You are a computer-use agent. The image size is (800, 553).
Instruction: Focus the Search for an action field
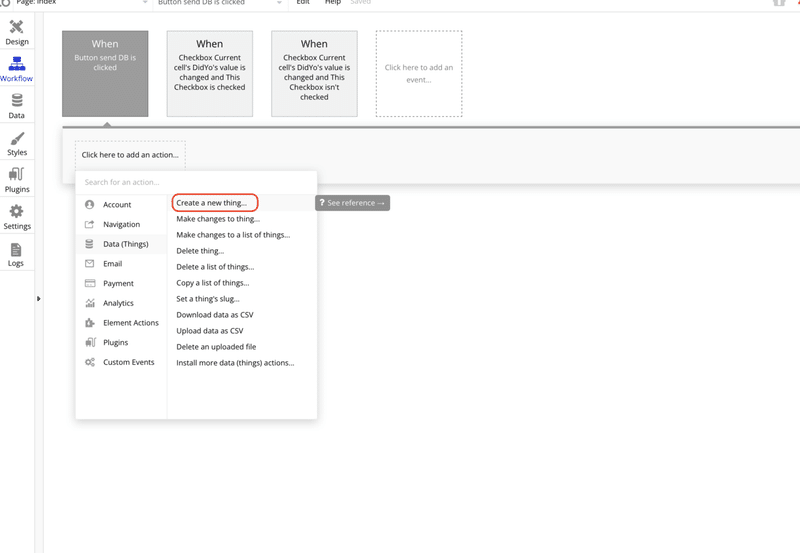(196, 182)
